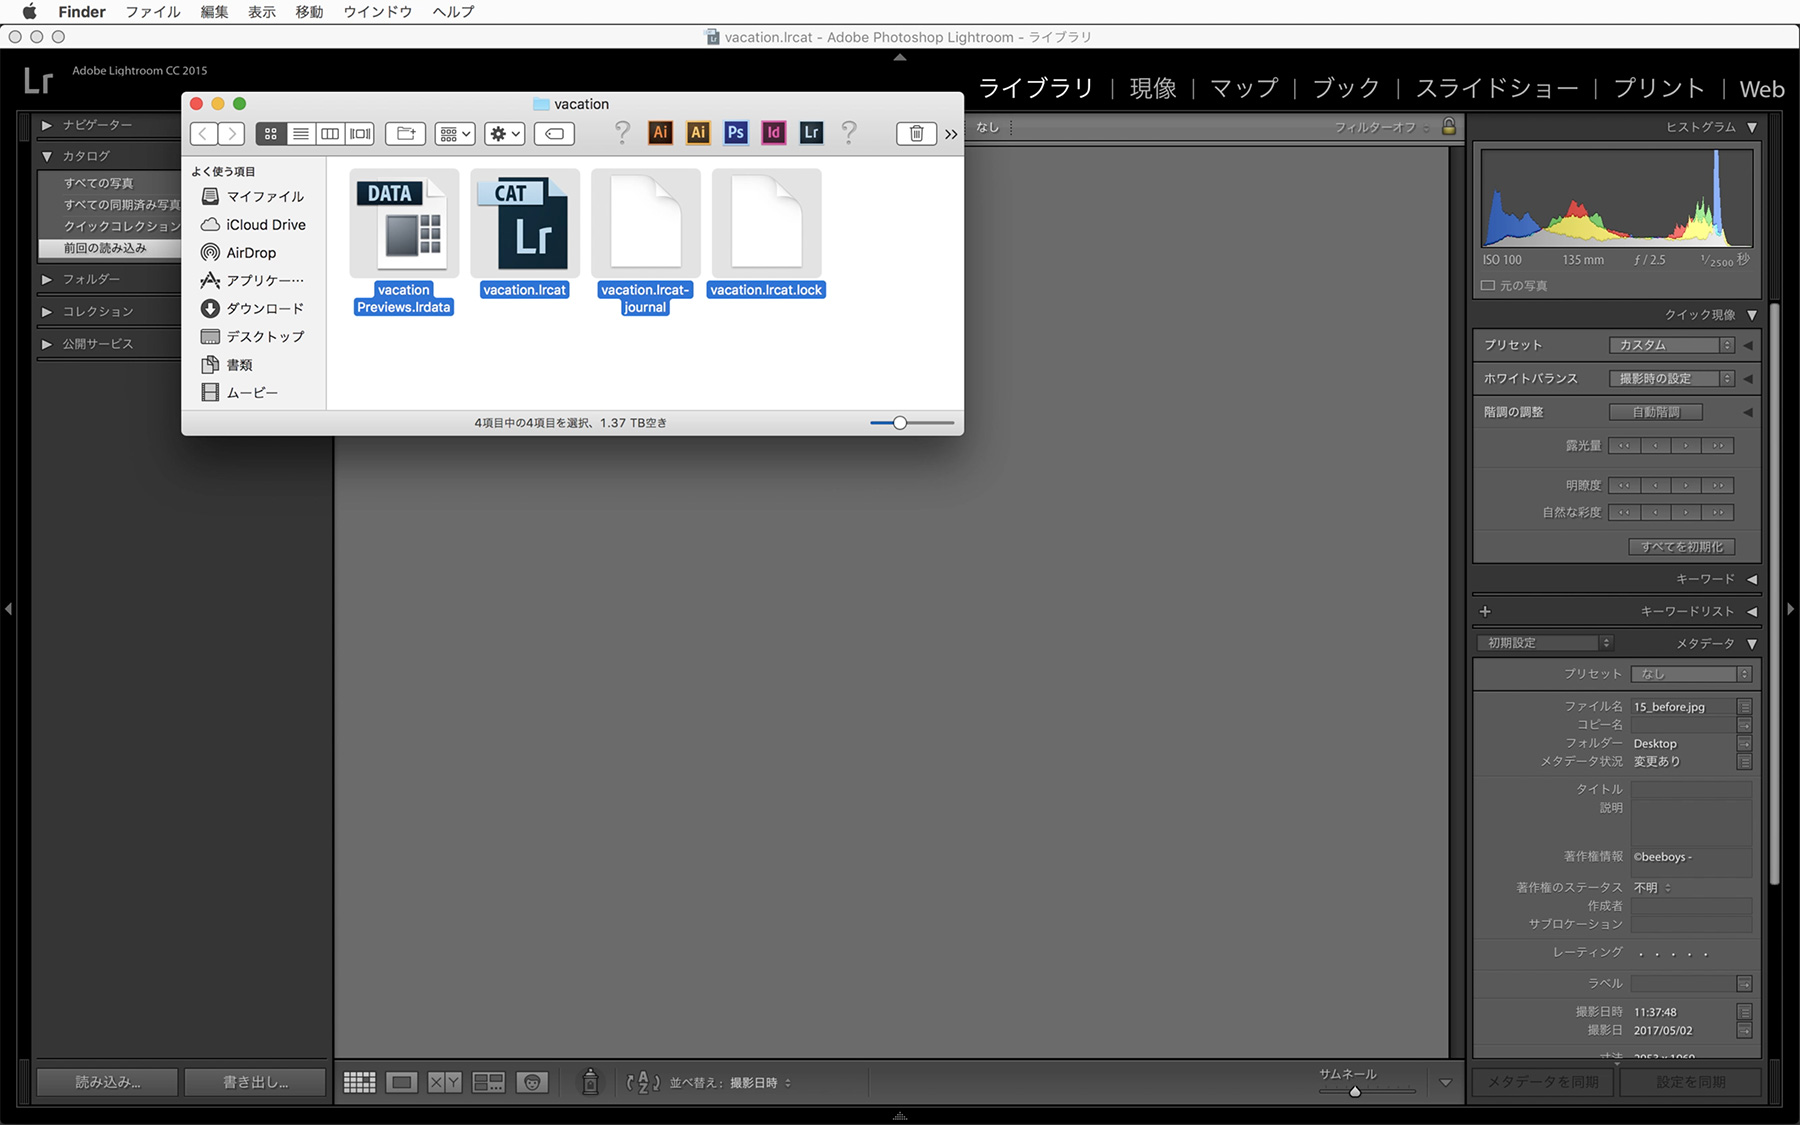This screenshot has height=1125, width=1800.
Task: Open the ライブラリ module
Action: click(1036, 88)
